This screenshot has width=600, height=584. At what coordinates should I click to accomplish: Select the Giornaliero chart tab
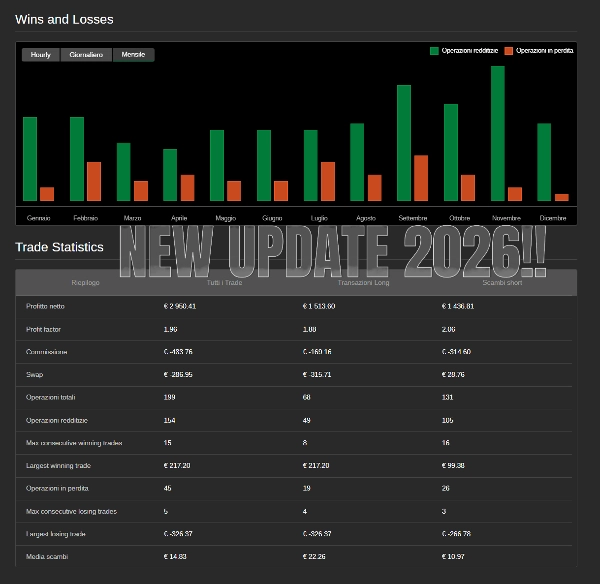pos(86,55)
